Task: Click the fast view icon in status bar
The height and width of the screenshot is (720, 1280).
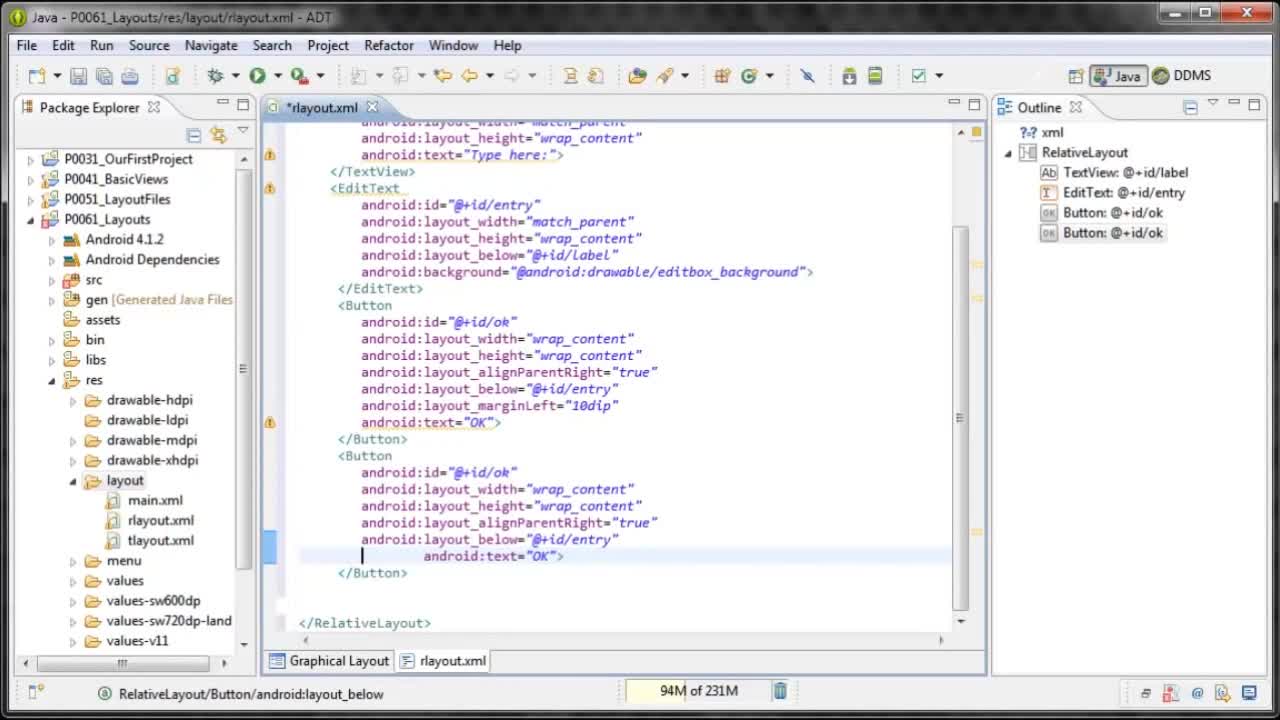Action: click(36, 691)
